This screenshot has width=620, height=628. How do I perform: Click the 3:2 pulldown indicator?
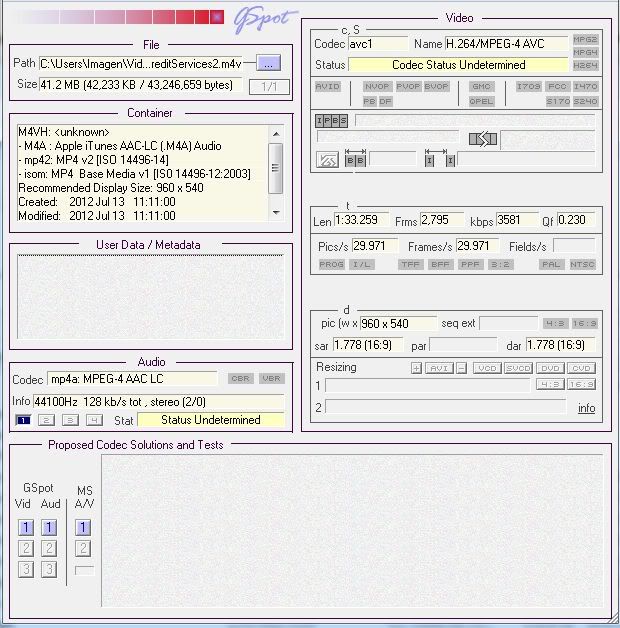click(501, 264)
